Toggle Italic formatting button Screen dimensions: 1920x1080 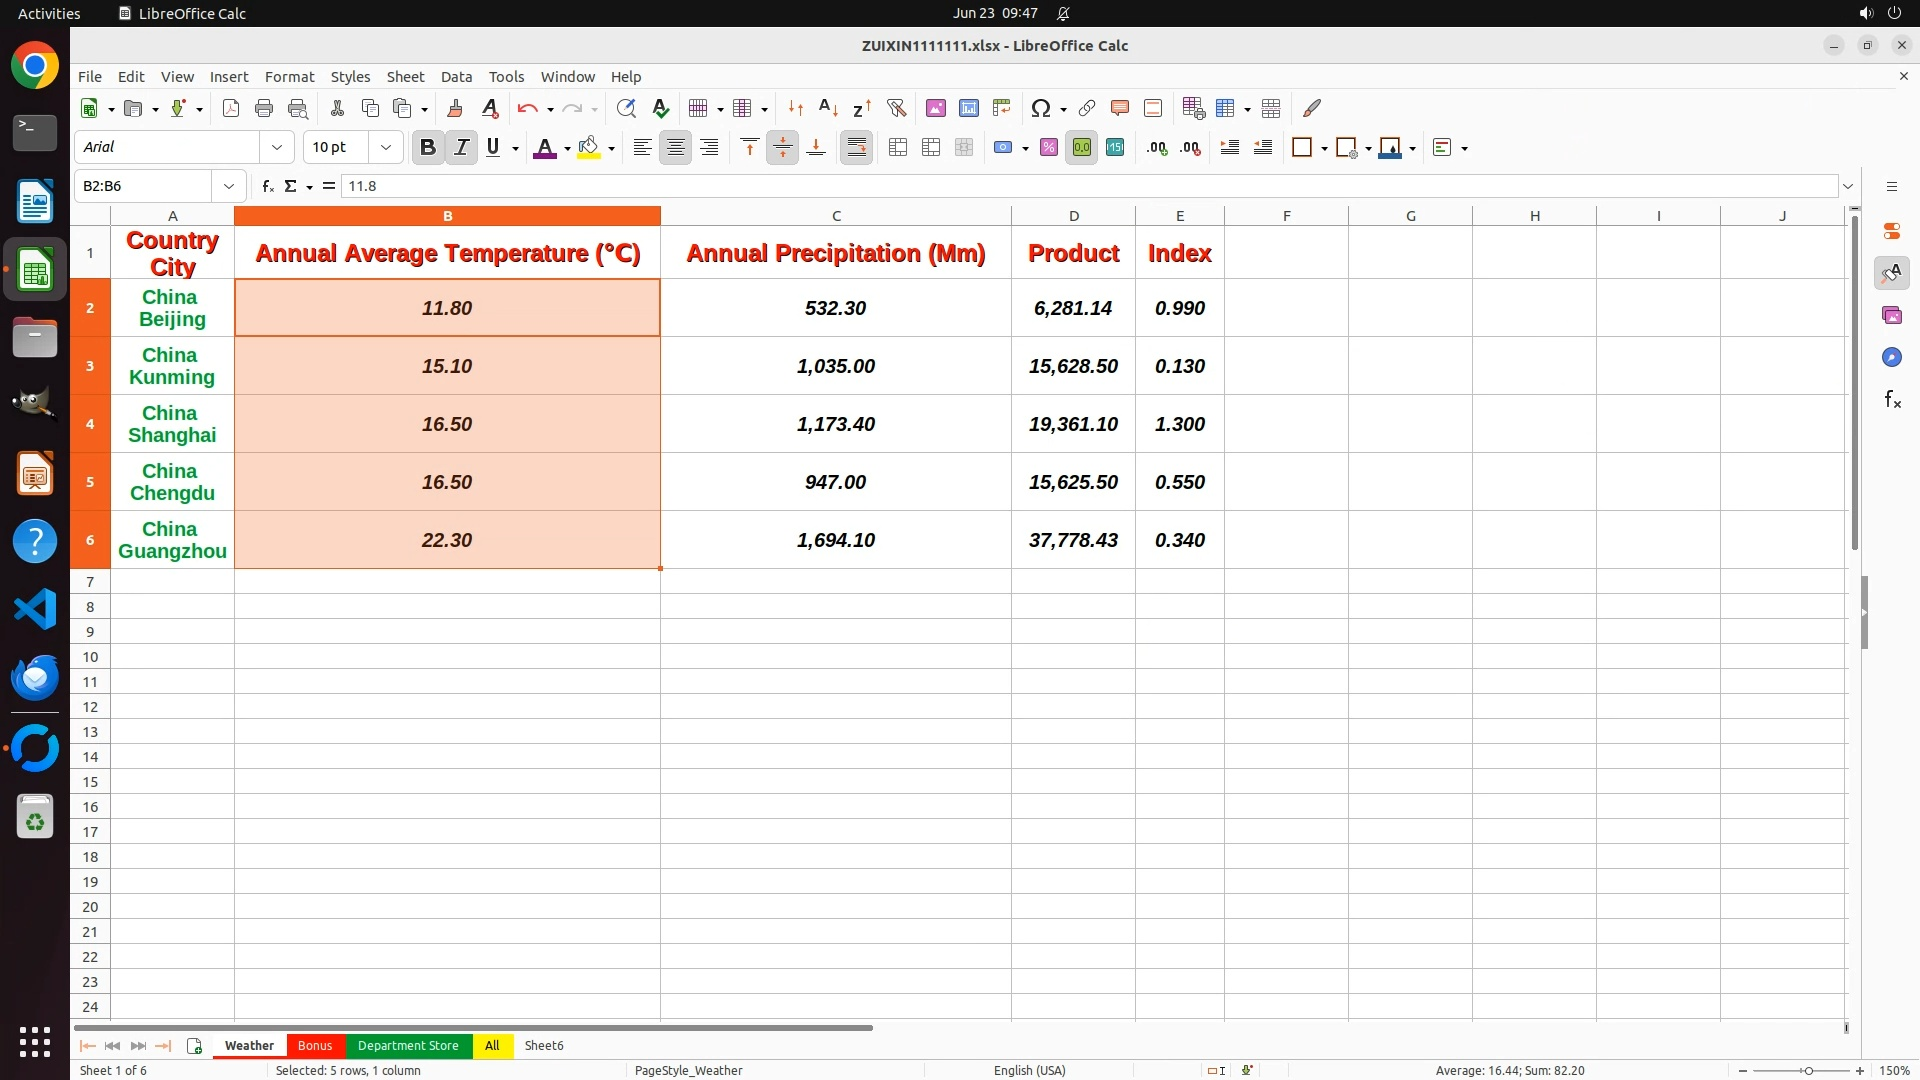pos(461,147)
